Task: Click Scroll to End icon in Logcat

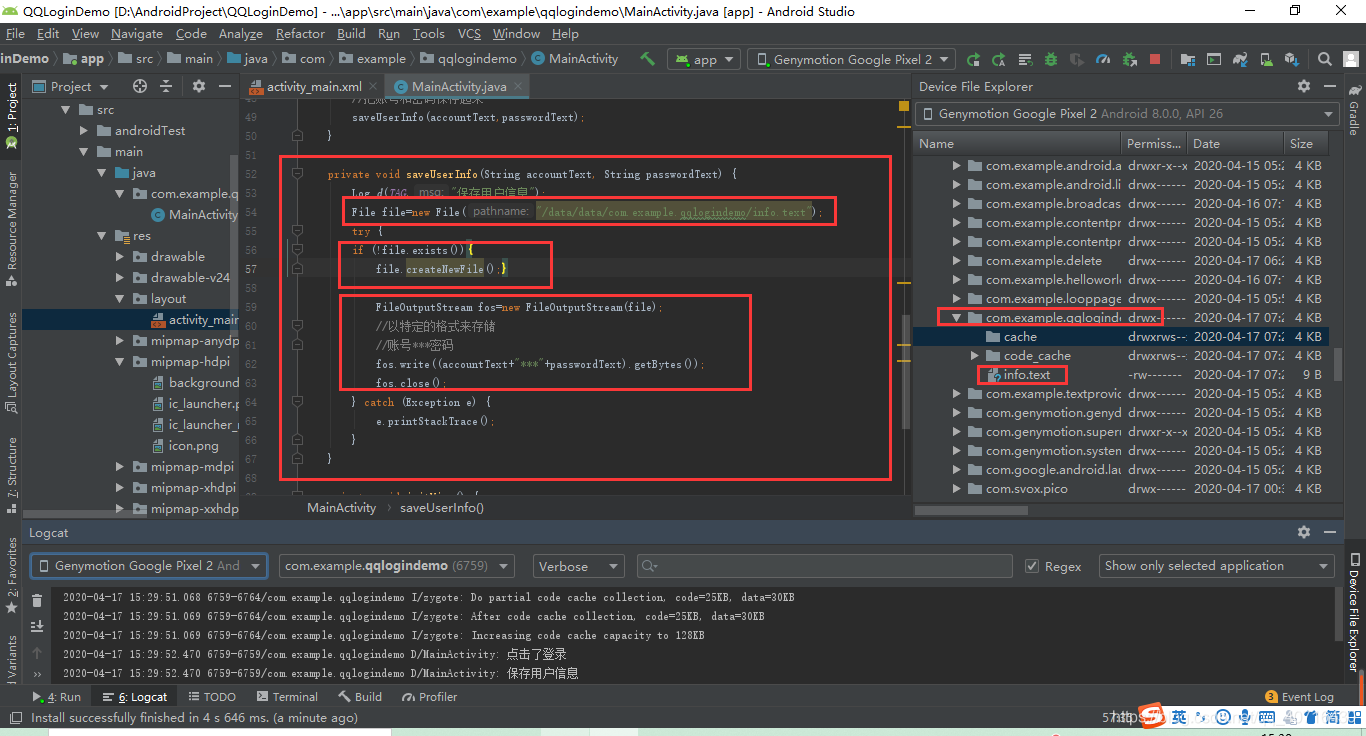Action: 37,626
